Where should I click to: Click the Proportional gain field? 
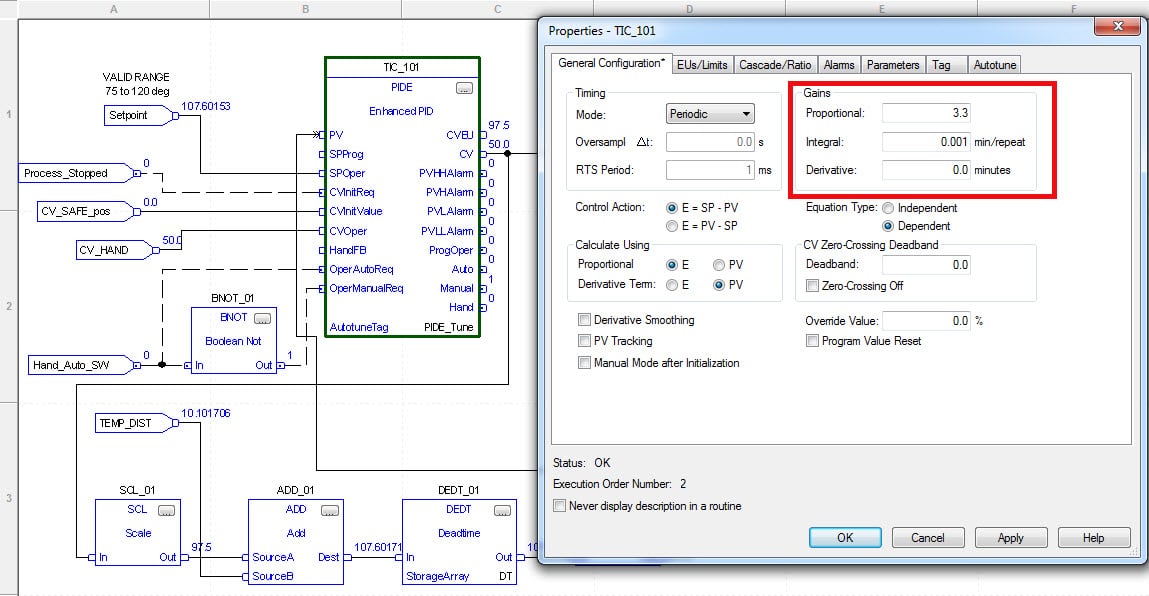pos(926,113)
